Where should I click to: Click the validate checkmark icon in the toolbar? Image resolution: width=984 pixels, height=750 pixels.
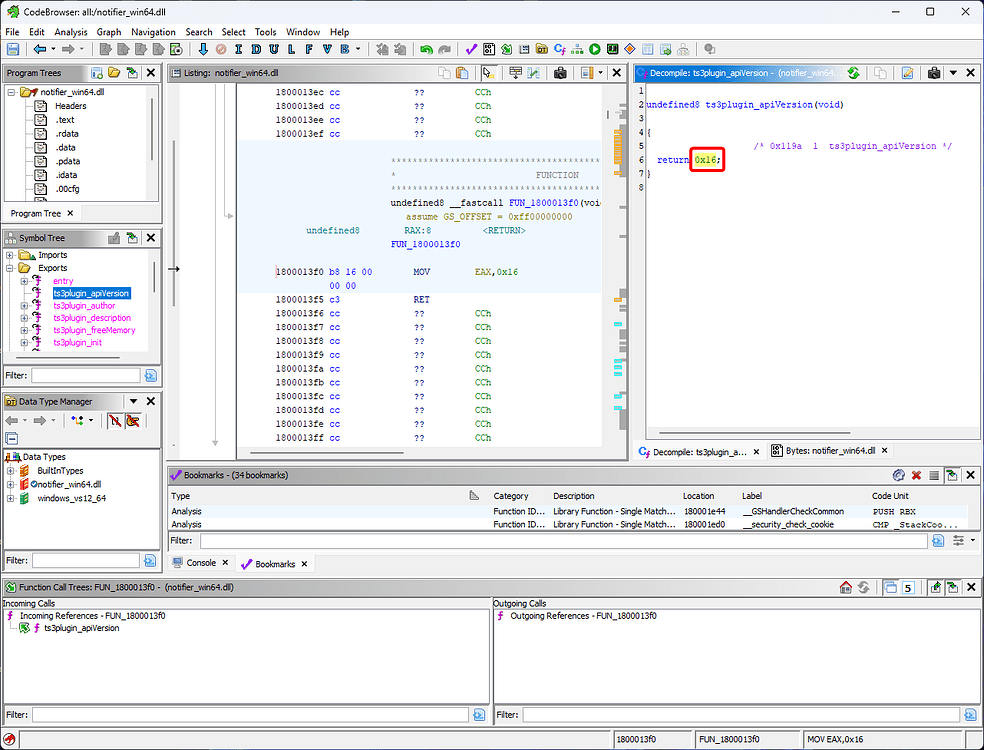pyautogui.click(x=470, y=49)
